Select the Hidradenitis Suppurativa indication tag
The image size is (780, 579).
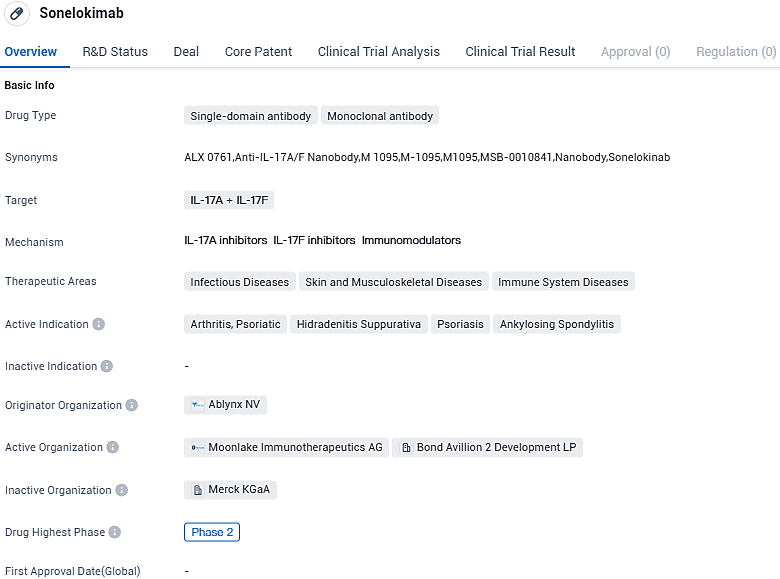(359, 324)
